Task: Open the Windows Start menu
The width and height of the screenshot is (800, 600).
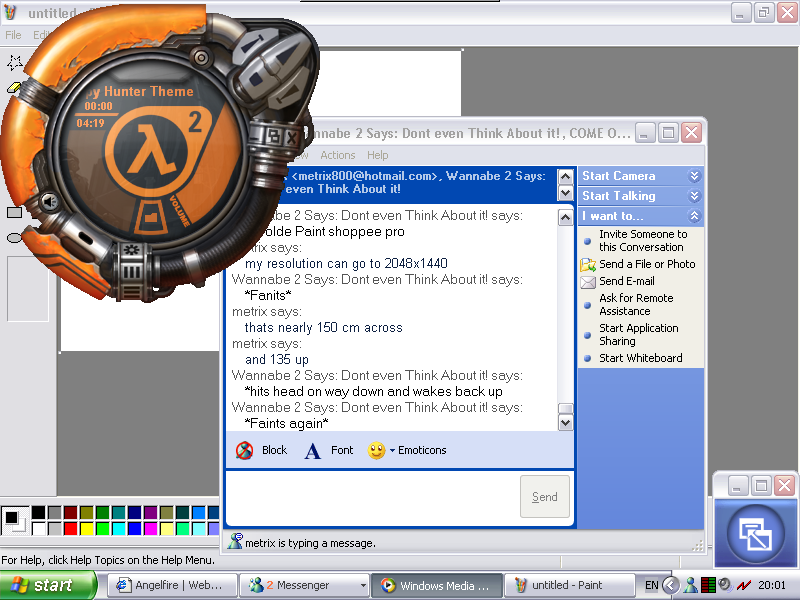Action: click(48, 585)
